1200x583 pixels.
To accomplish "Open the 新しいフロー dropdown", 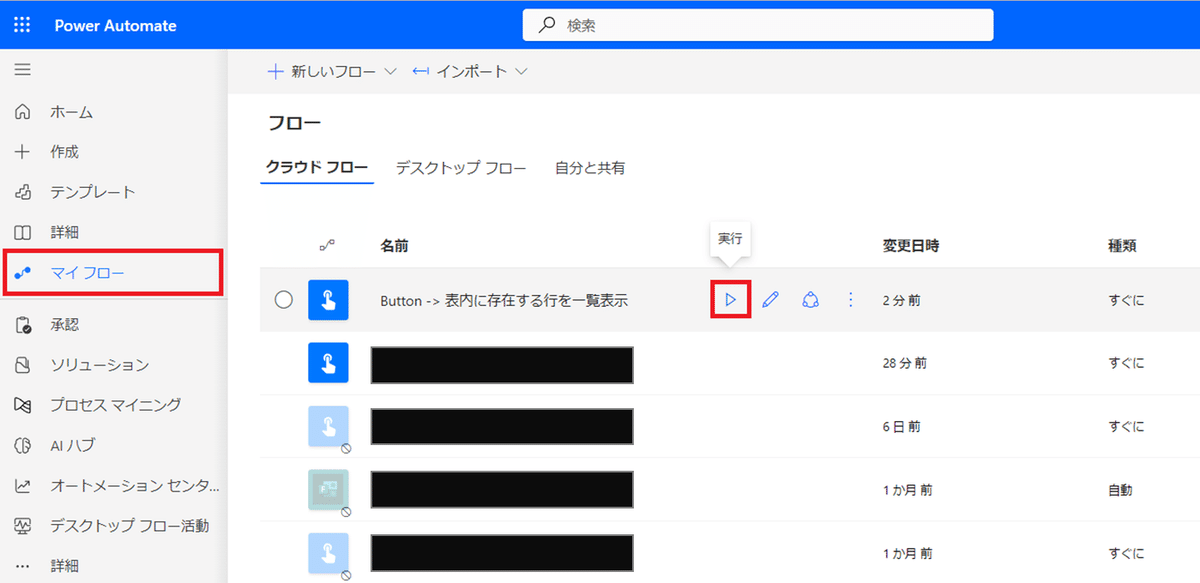I will click(332, 72).
